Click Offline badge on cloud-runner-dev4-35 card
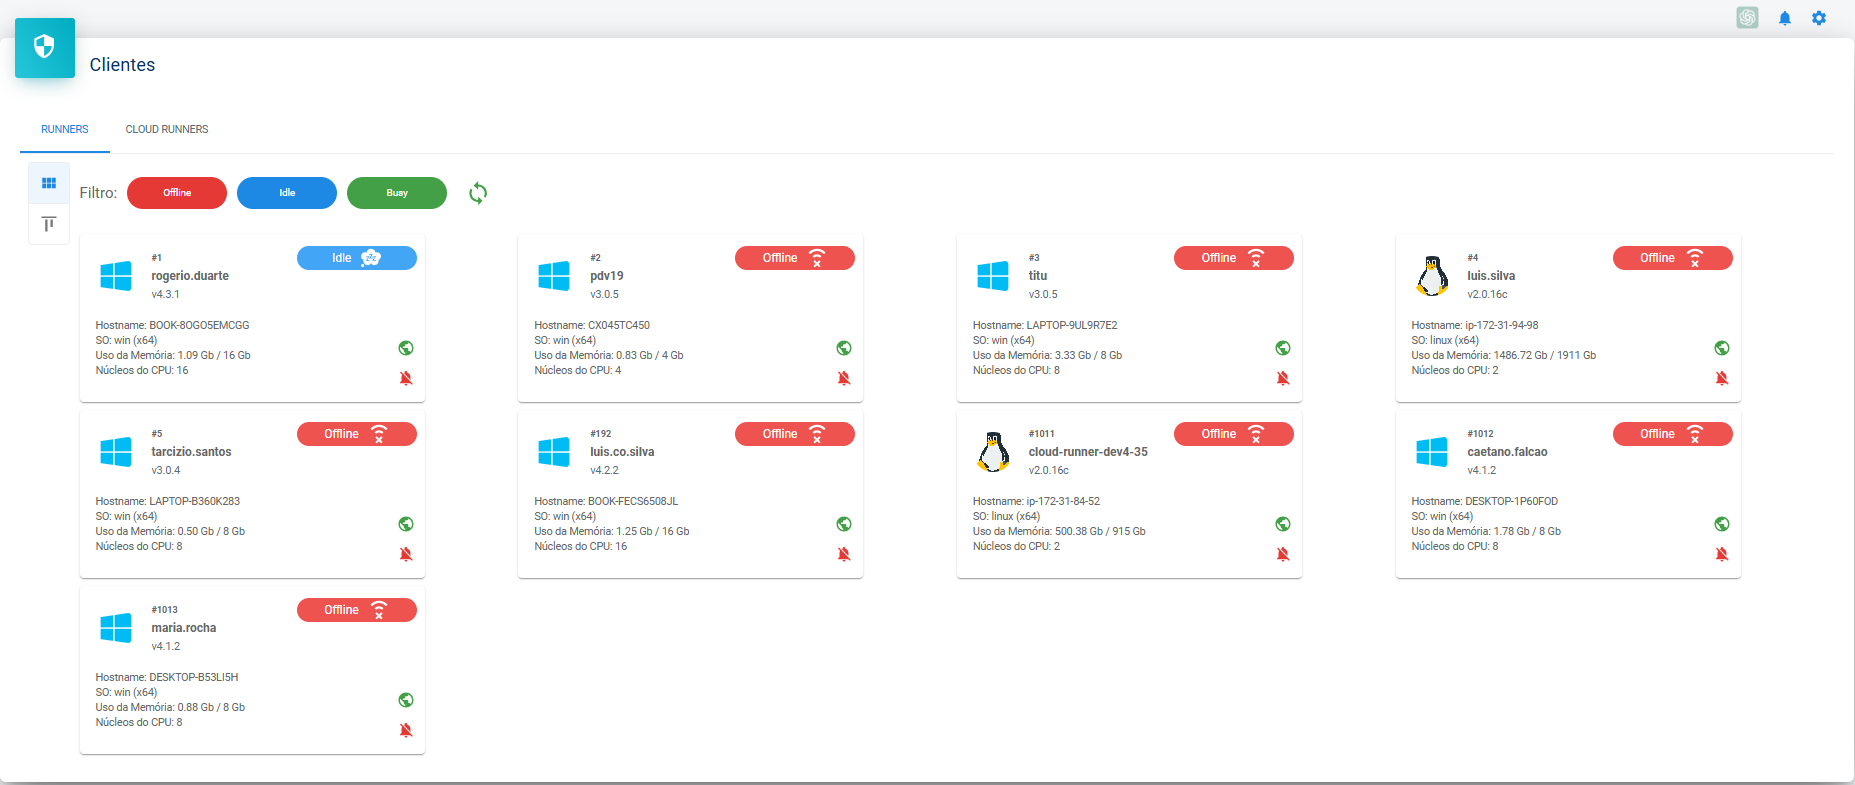This screenshot has width=1855, height=785. tap(1234, 434)
